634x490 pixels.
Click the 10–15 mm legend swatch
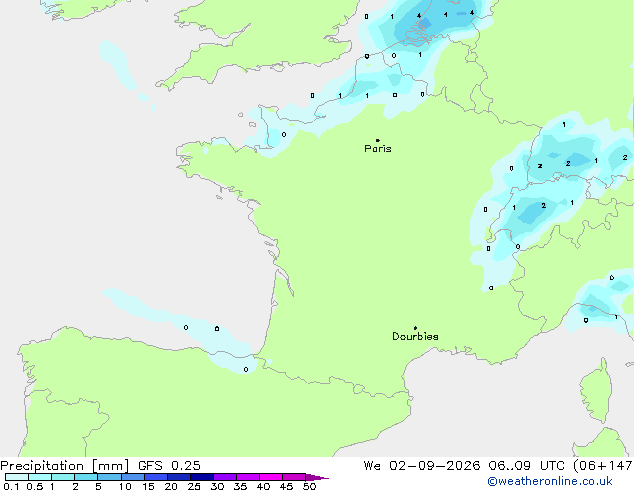tap(132, 477)
